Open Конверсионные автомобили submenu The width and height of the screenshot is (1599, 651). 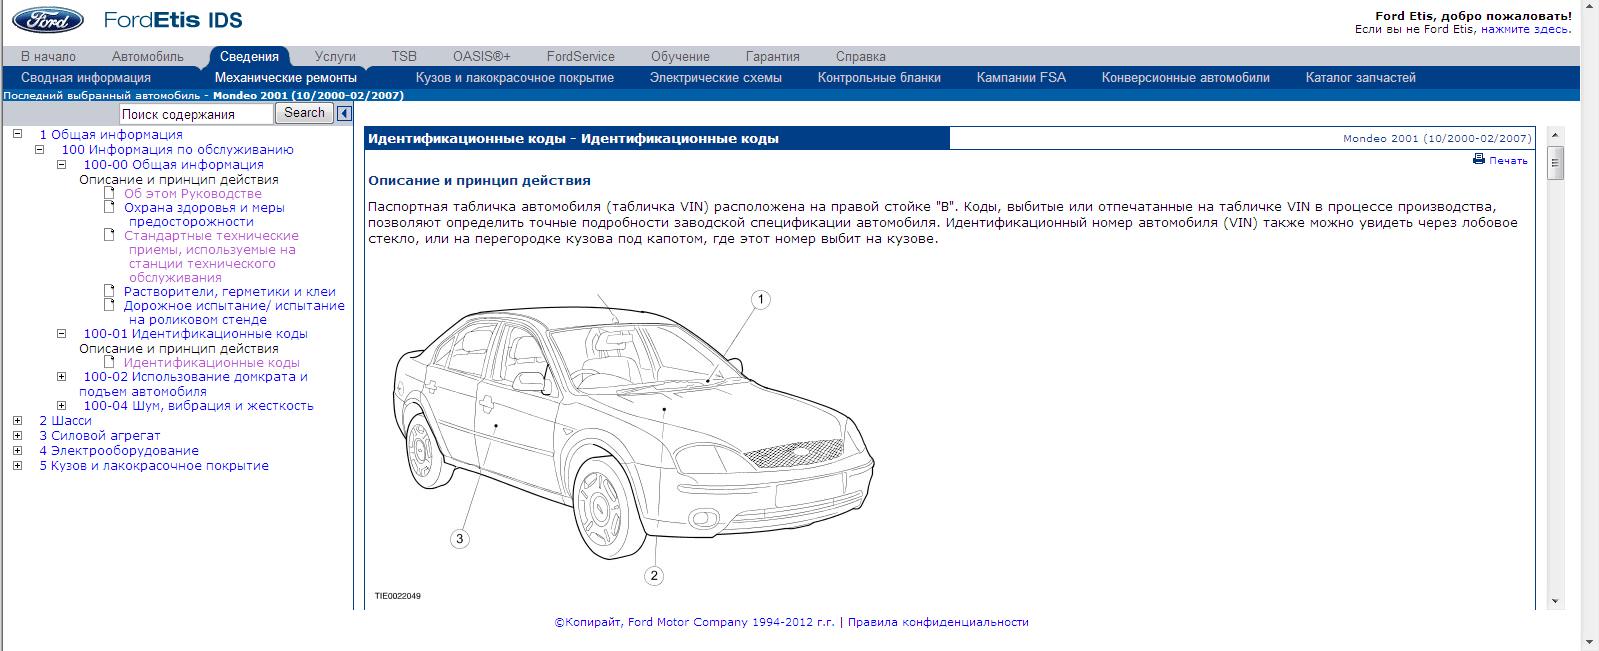1186,77
